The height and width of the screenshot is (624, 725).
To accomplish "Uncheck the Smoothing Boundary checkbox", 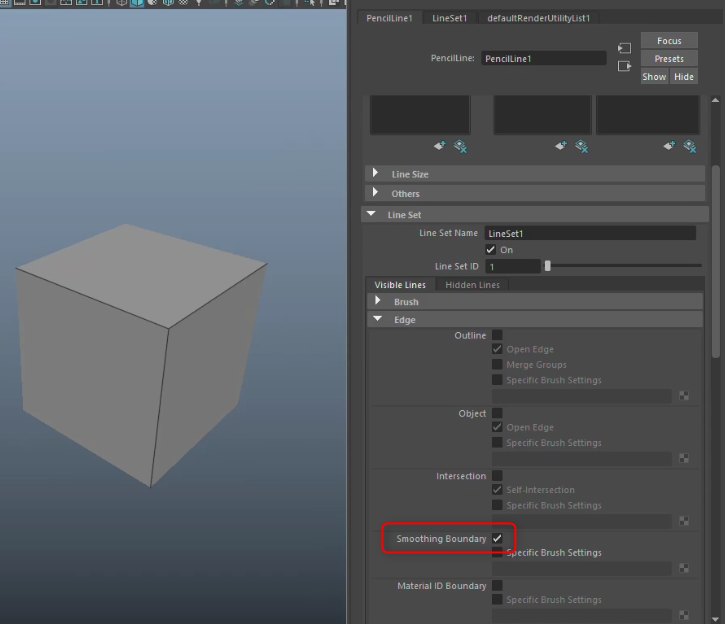I will (x=497, y=538).
